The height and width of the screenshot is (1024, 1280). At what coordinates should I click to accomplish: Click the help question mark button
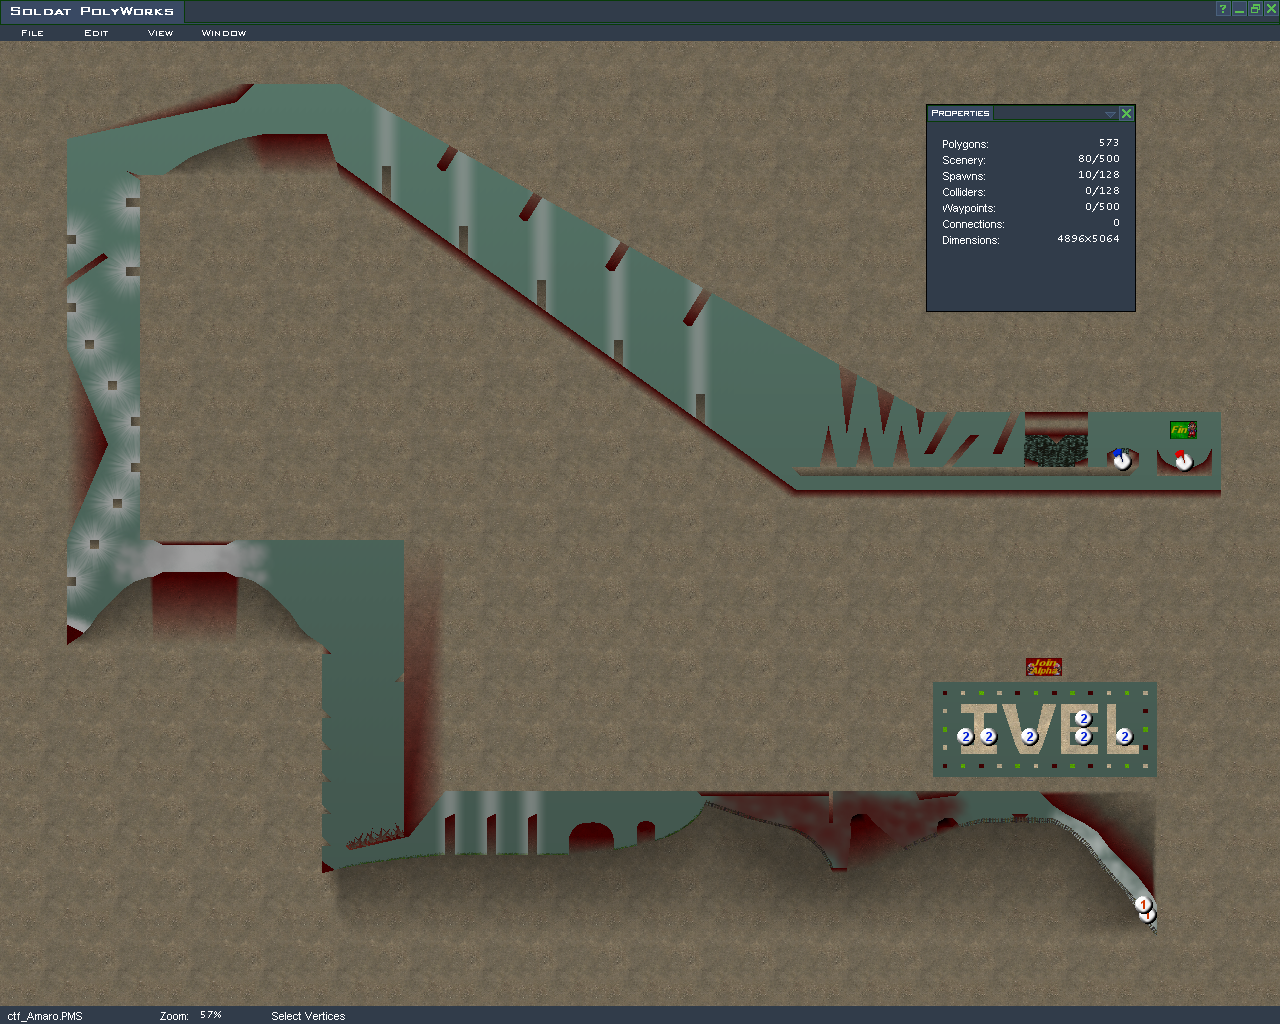point(1222,9)
